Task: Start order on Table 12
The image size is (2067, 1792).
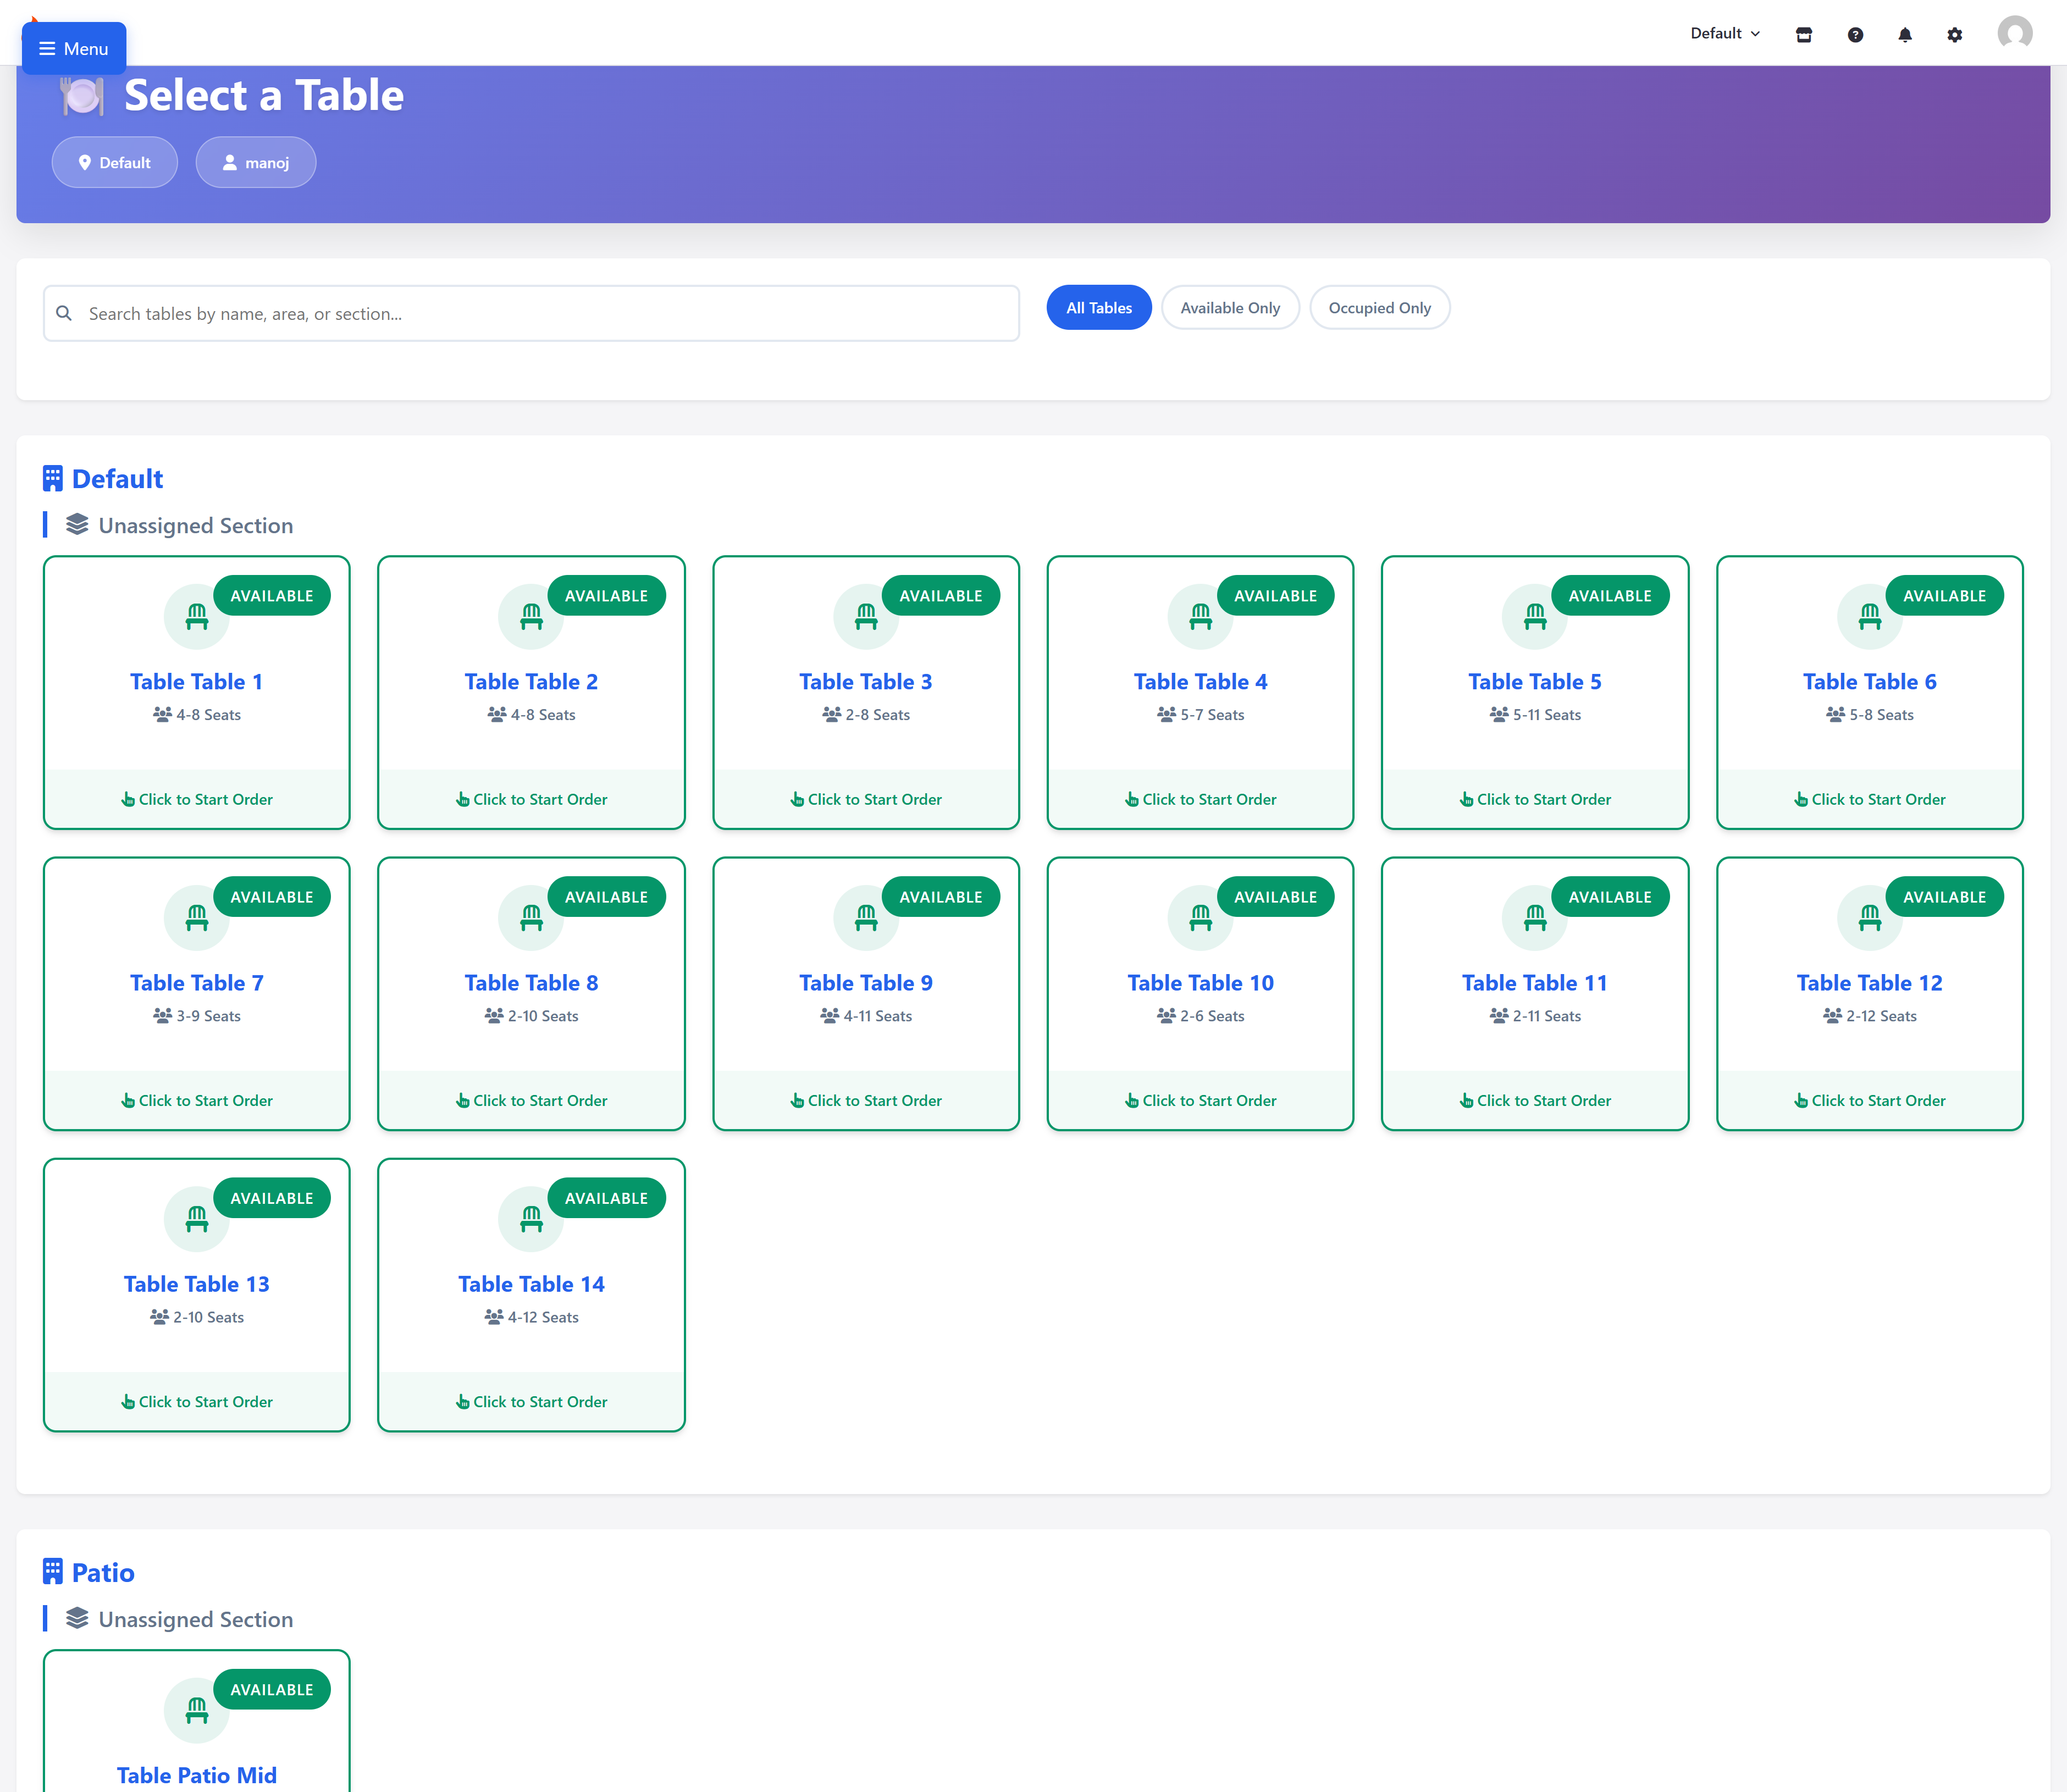Action: [x=1869, y=1100]
